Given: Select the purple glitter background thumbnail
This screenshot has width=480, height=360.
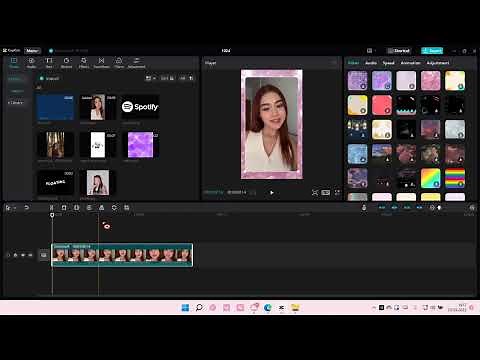Looking at the screenshot, I should [x=140, y=145].
